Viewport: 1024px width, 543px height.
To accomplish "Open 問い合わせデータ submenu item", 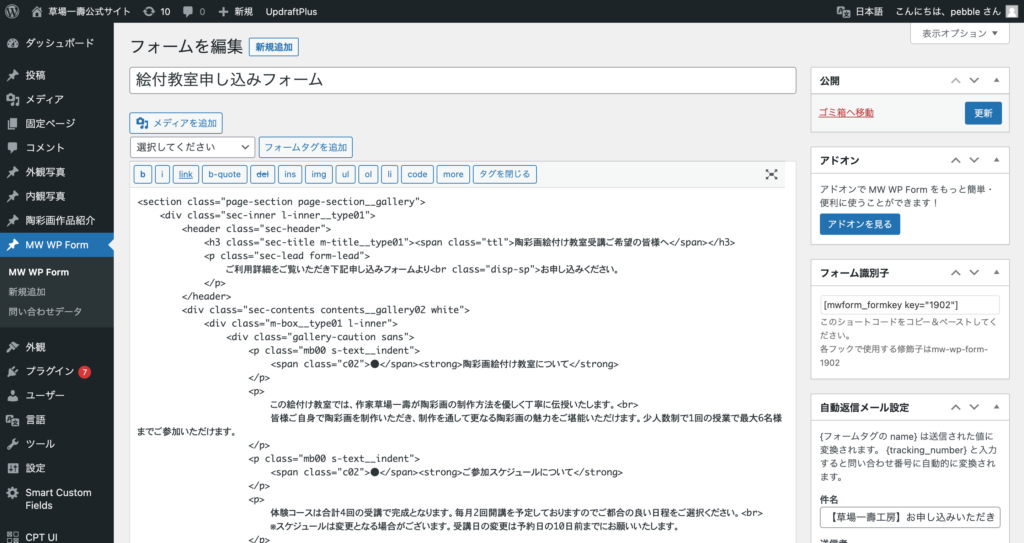I will coord(45,311).
